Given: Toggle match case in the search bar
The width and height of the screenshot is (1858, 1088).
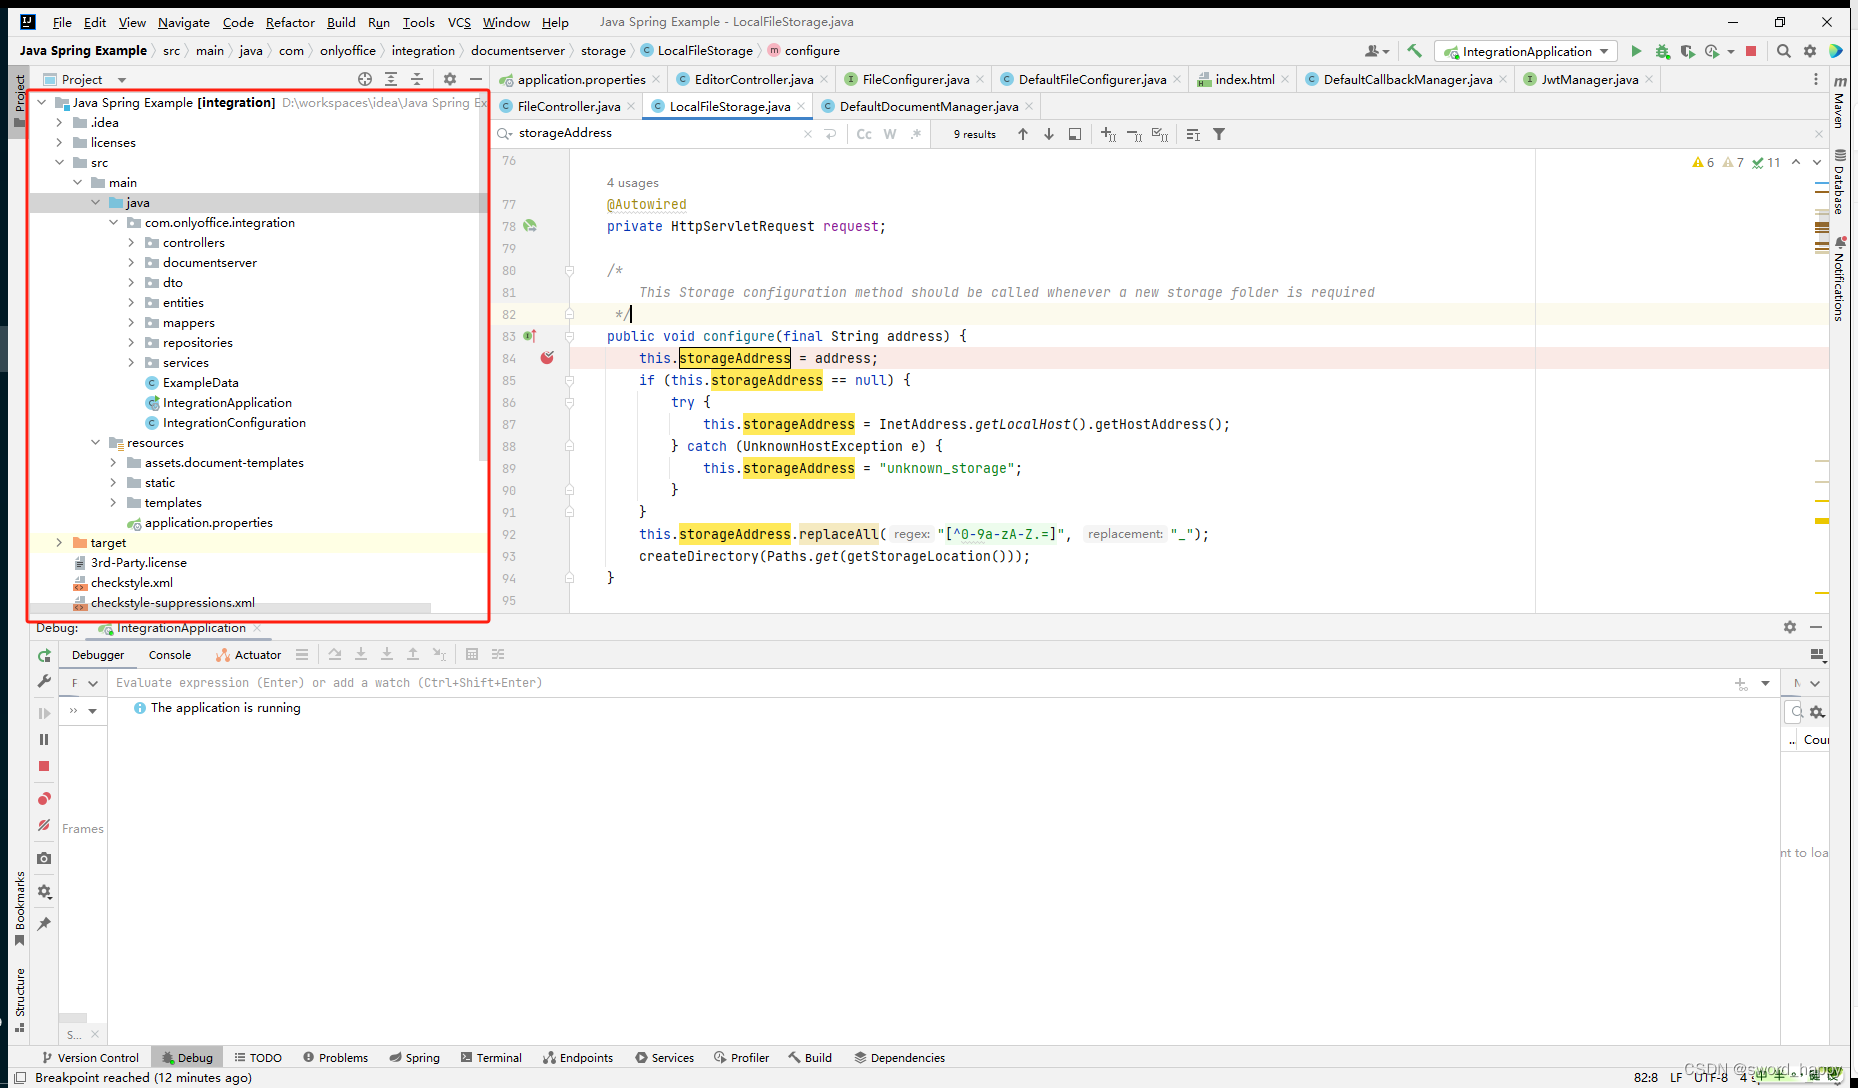Looking at the screenshot, I should point(864,133).
